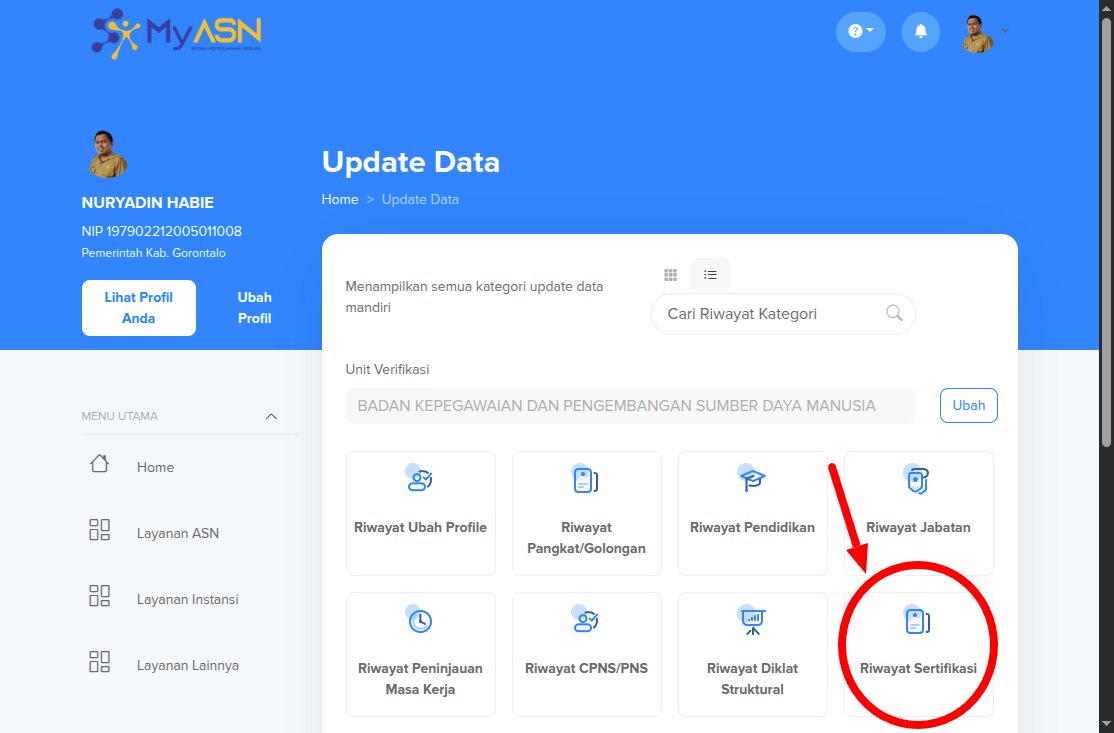
Task: Go to Layanan ASN menu
Action: [x=177, y=533]
